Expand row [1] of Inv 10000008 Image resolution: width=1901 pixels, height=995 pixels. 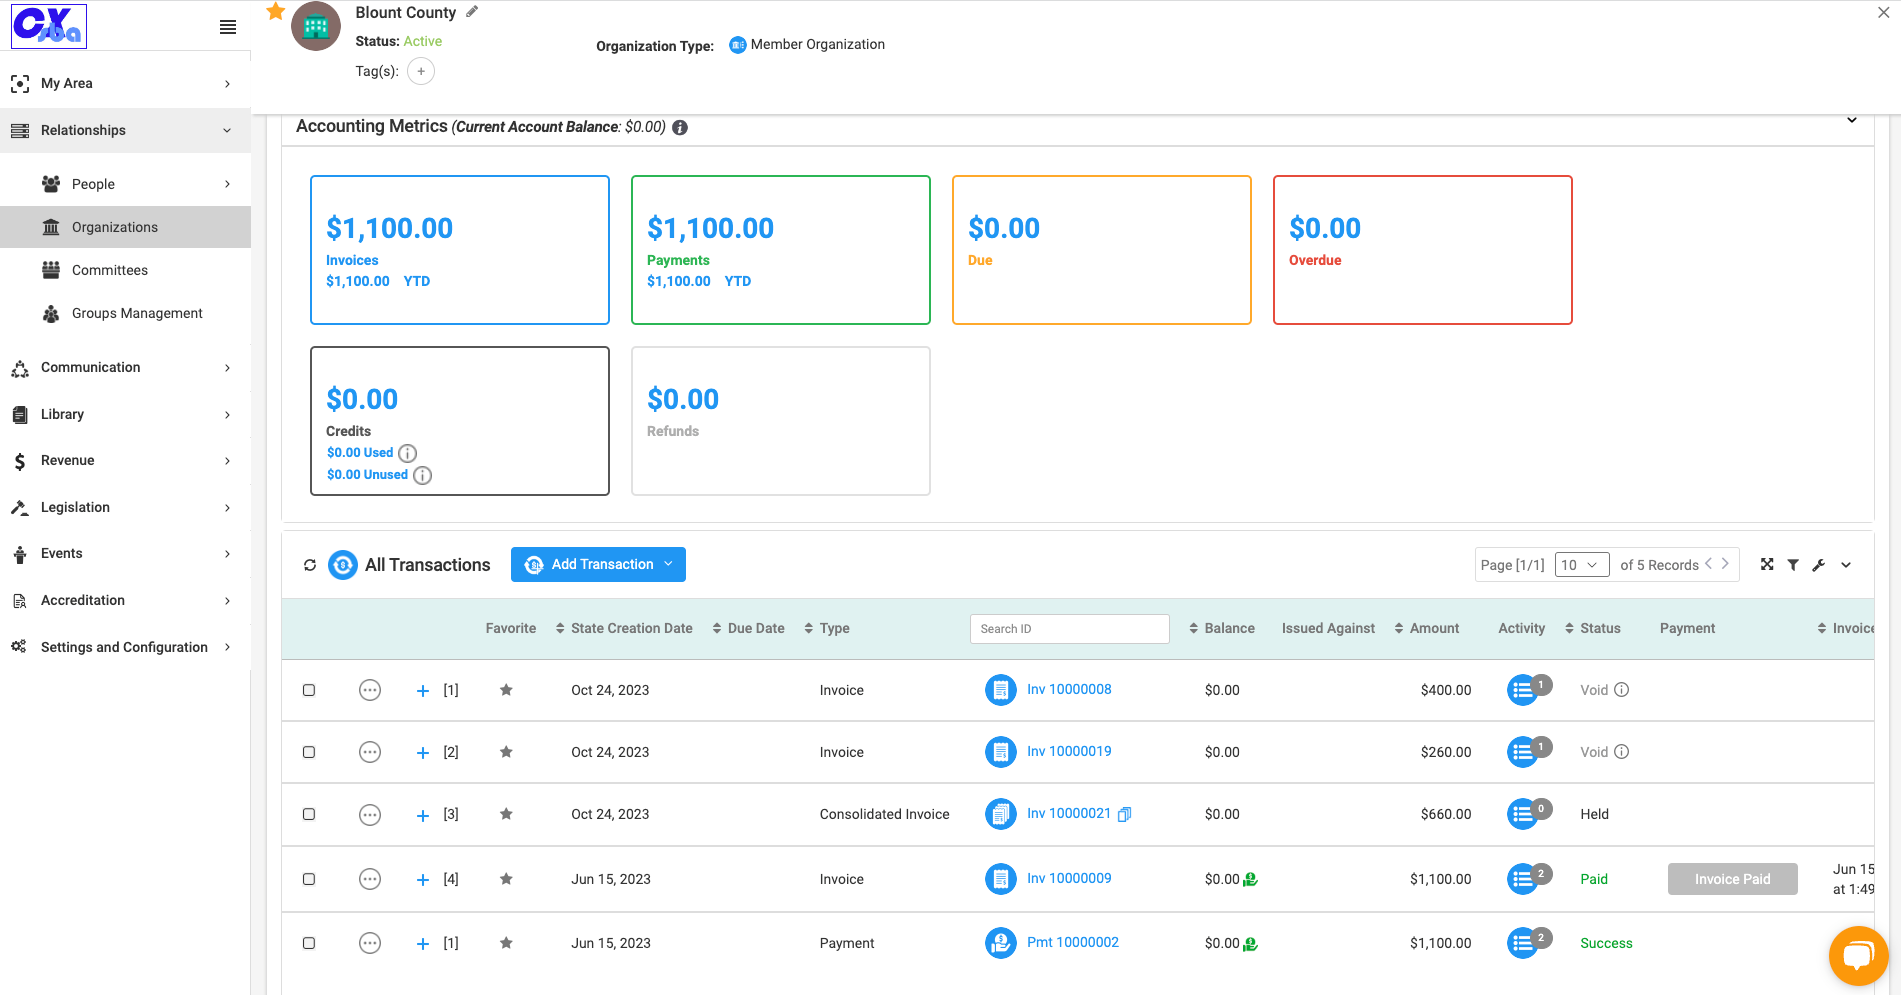tap(423, 691)
